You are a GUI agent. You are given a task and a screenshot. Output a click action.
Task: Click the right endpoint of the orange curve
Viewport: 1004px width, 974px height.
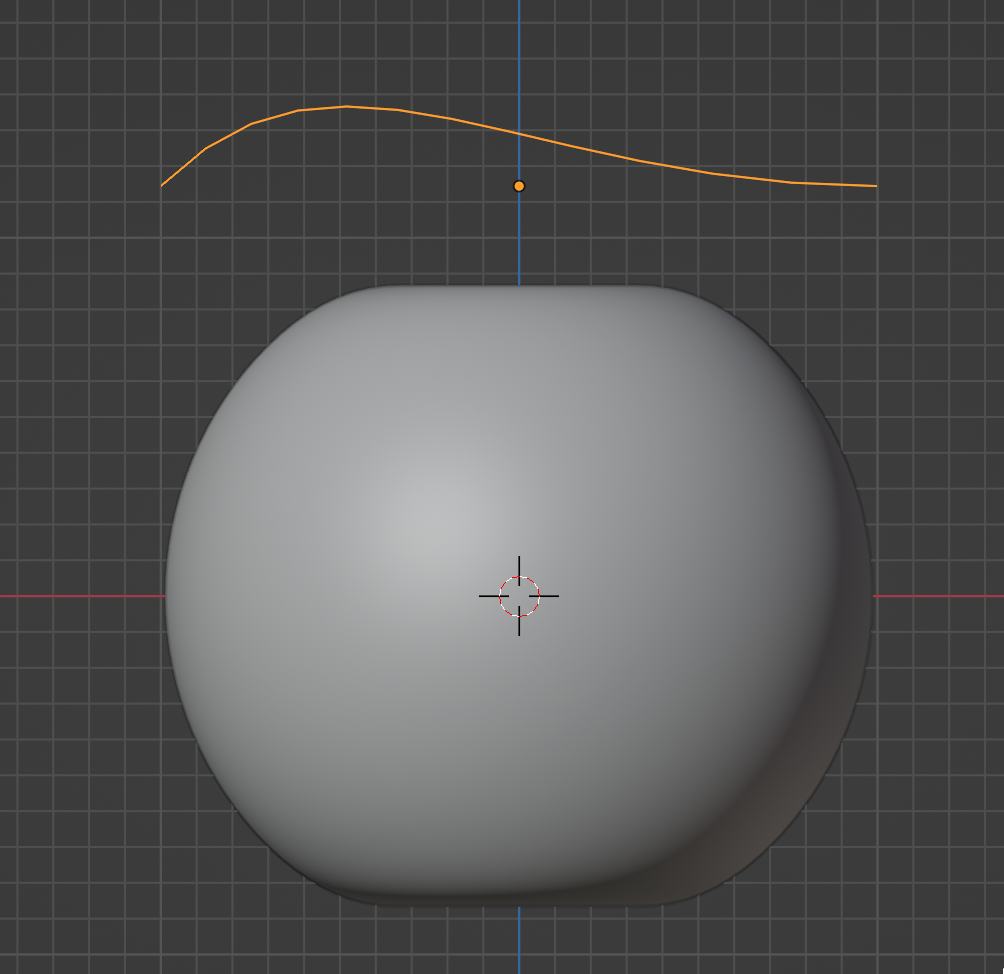(x=875, y=186)
